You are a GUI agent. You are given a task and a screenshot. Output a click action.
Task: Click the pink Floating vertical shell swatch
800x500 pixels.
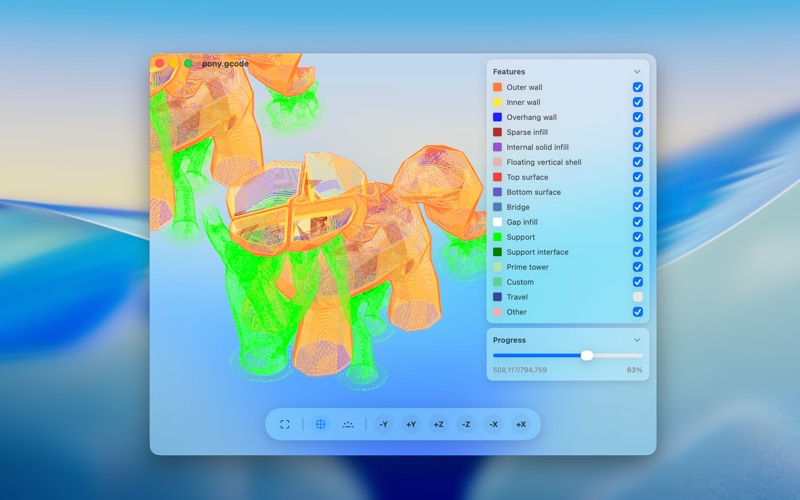[x=497, y=162]
